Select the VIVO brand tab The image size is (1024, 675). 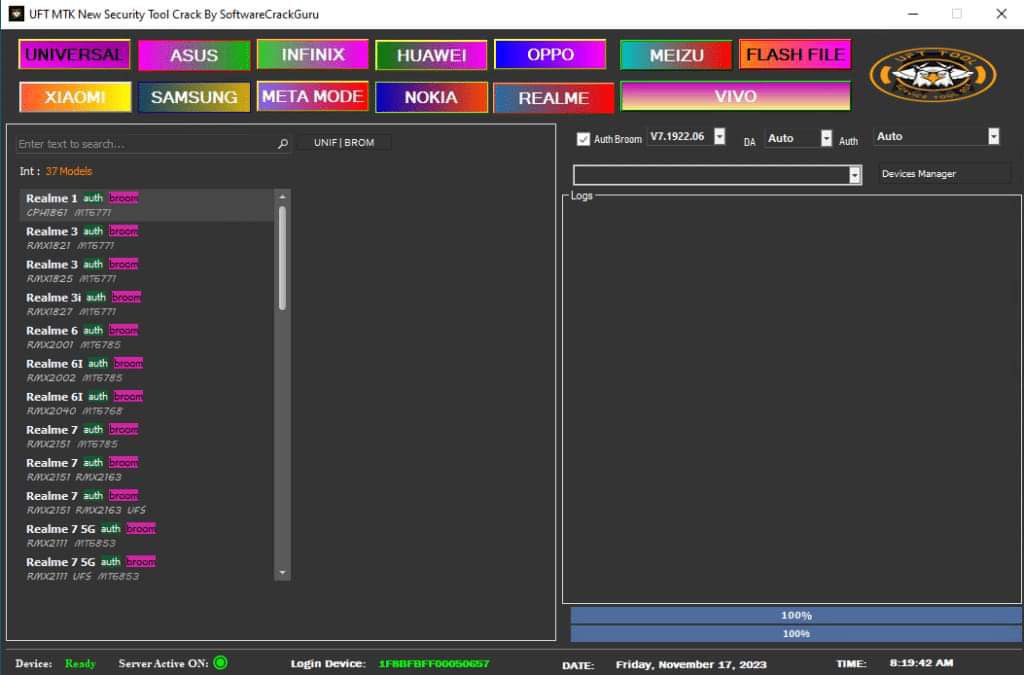coord(735,97)
